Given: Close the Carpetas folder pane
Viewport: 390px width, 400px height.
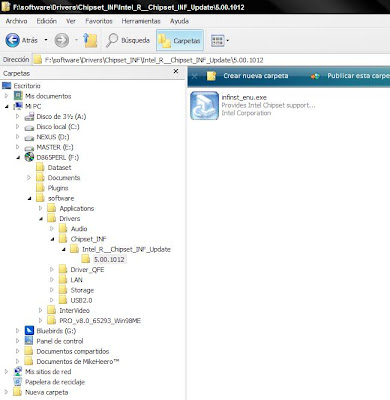Looking at the screenshot, I should pyautogui.click(x=176, y=71).
